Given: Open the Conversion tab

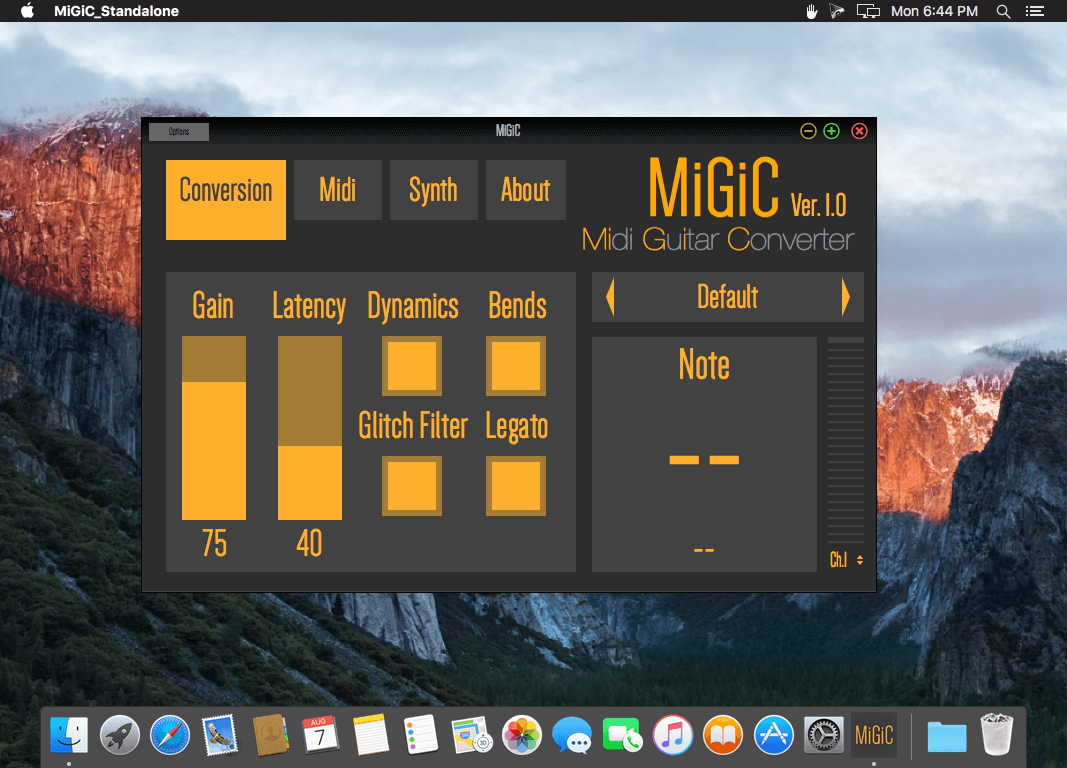Looking at the screenshot, I should coord(226,199).
